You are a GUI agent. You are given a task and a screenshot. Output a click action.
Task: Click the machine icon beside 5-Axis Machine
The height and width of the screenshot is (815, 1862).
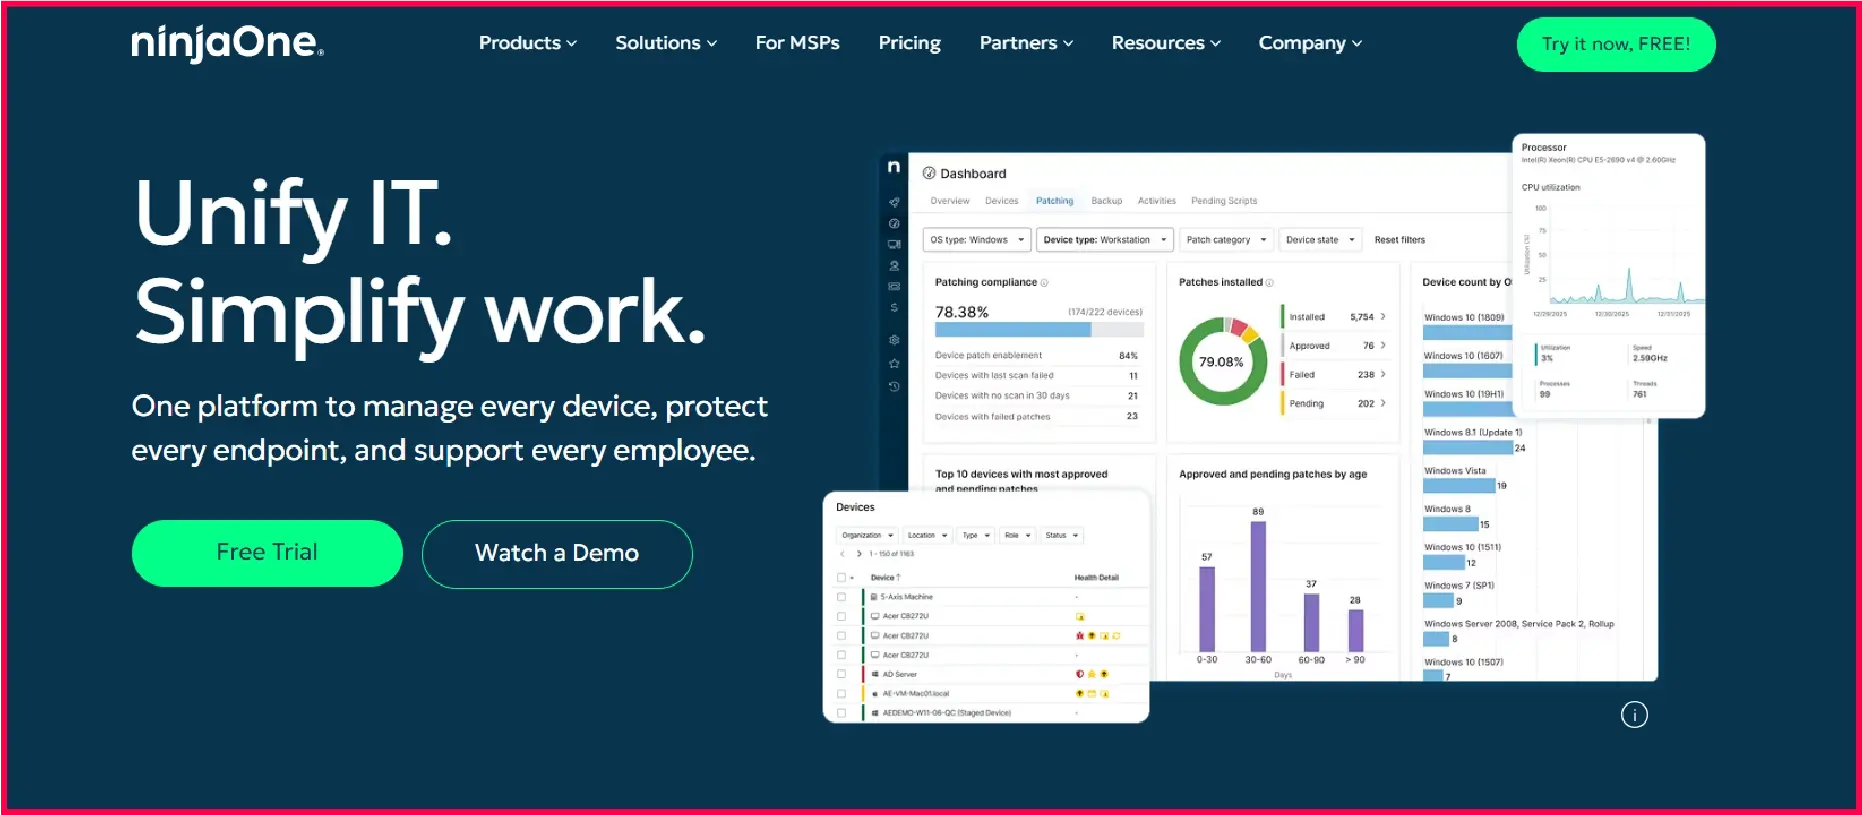pyautogui.click(x=874, y=597)
